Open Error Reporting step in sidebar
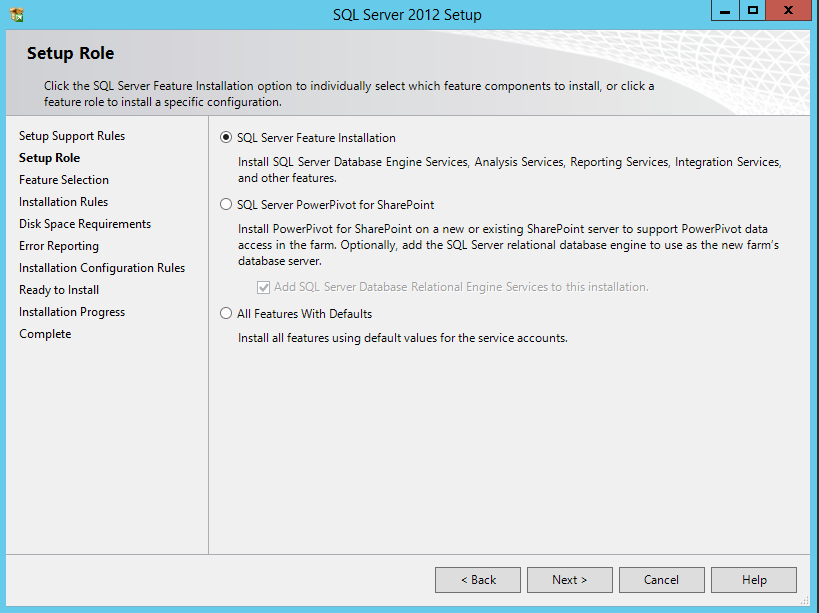Screen dimensions: 819x613 point(59,246)
